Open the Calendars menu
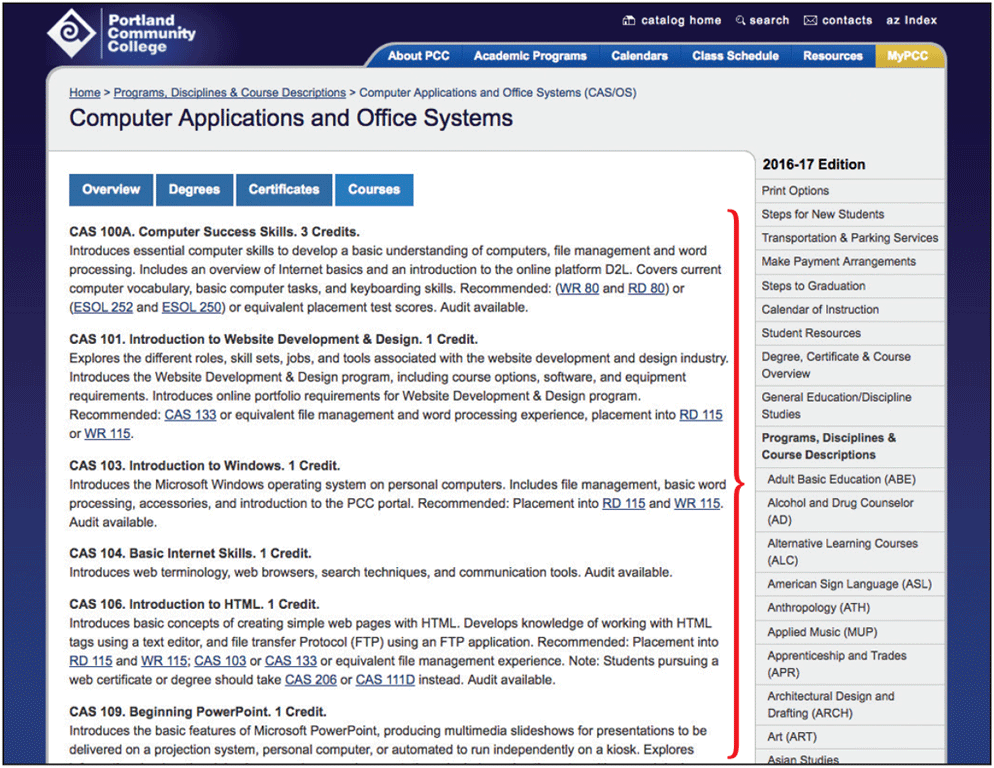 tap(639, 56)
